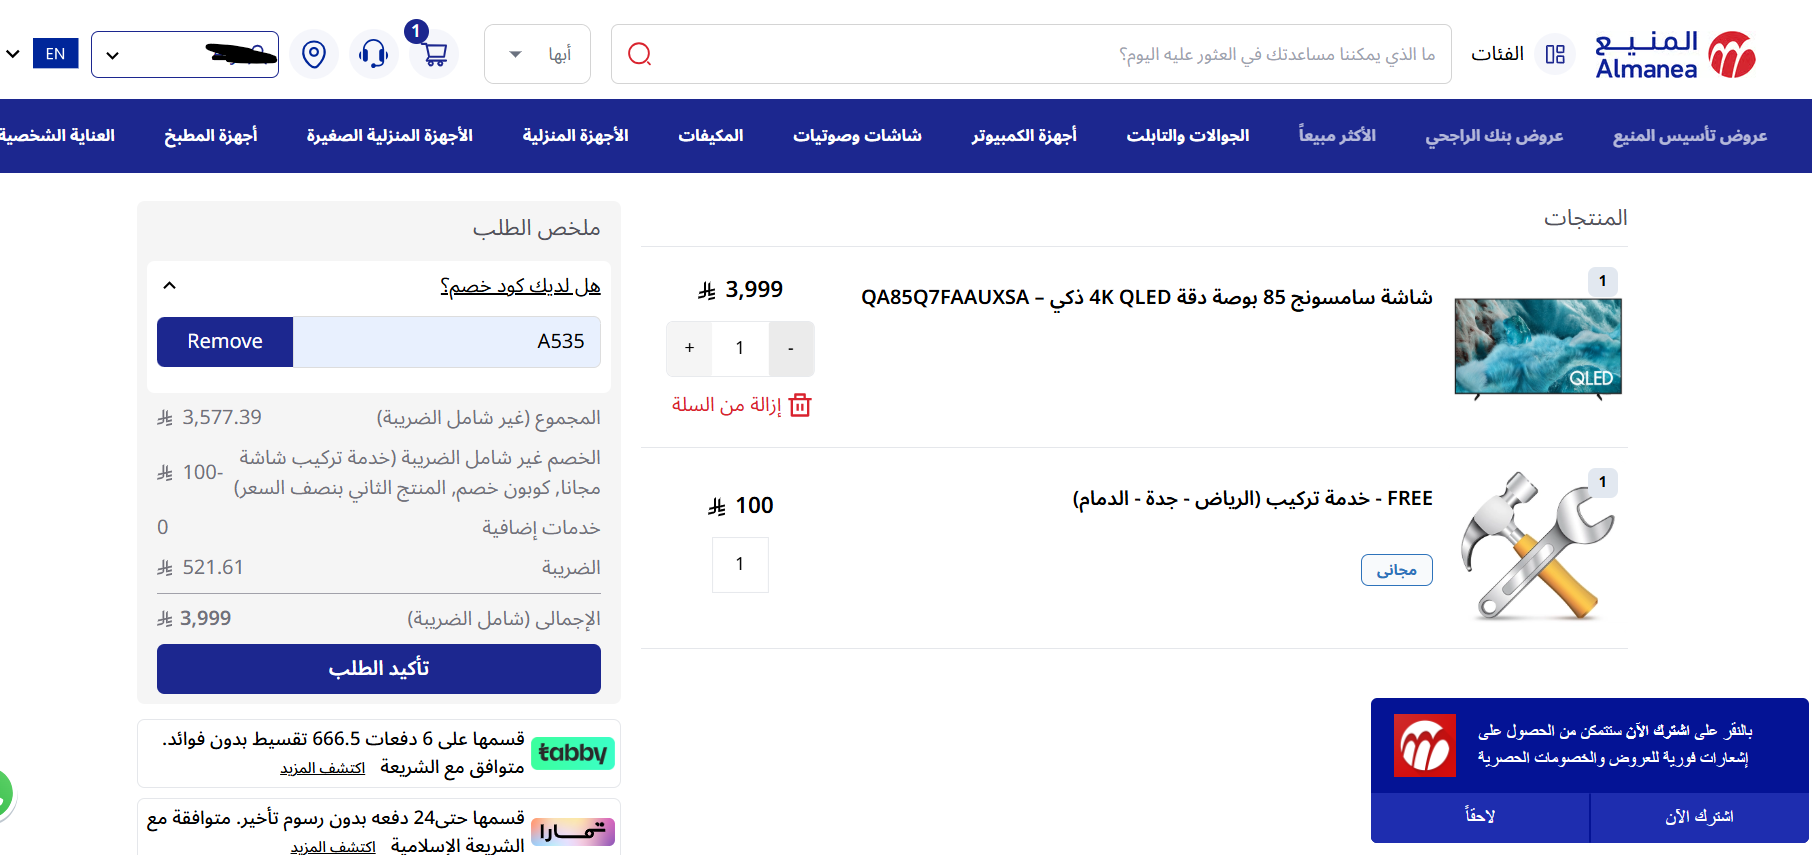1812x855 pixels.
Task: Open شاشات وصوتيات menu
Action: (857, 135)
